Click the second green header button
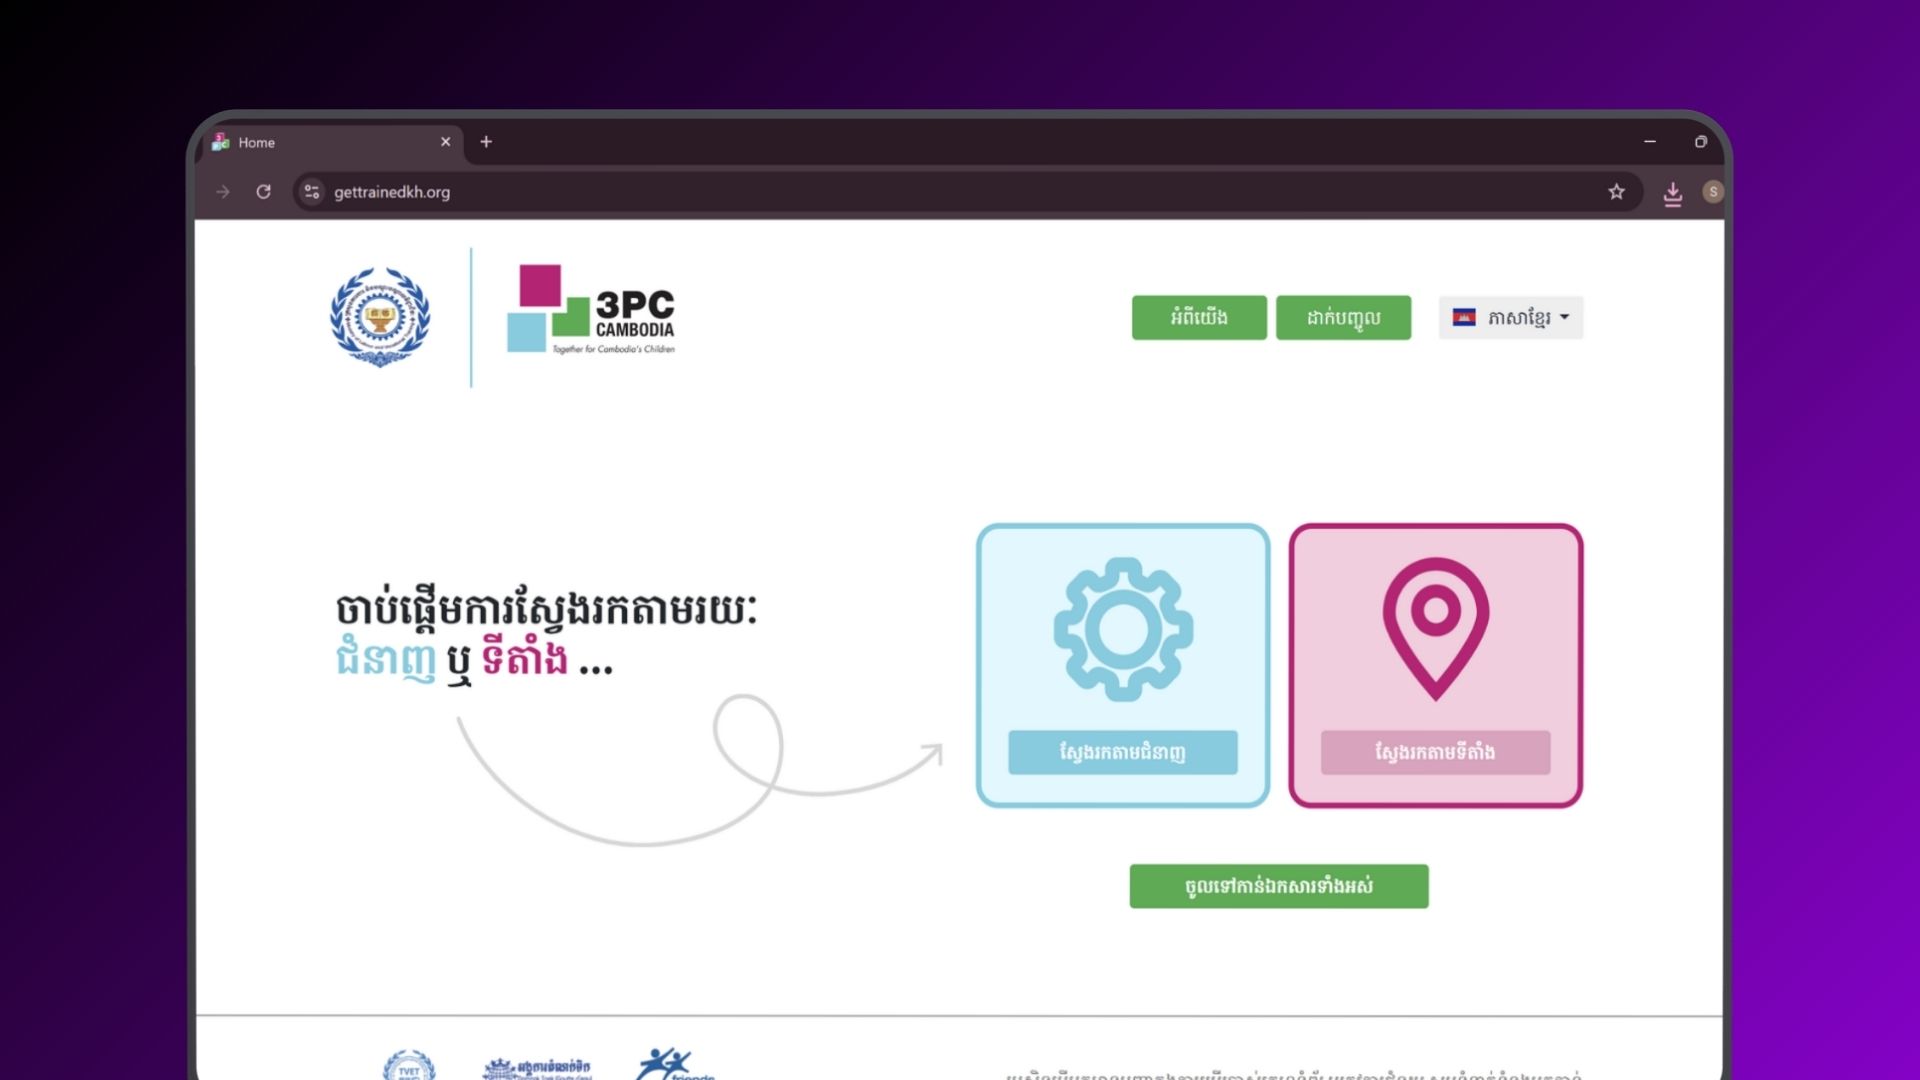Viewport: 1920px width, 1080px height. click(x=1343, y=318)
